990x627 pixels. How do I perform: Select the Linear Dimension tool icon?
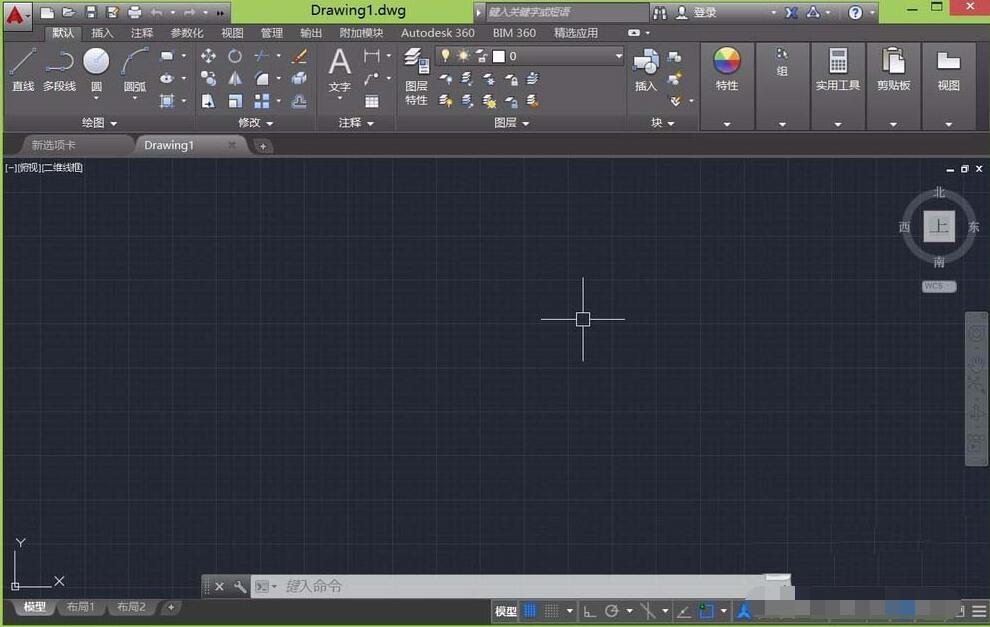[x=372, y=56]
